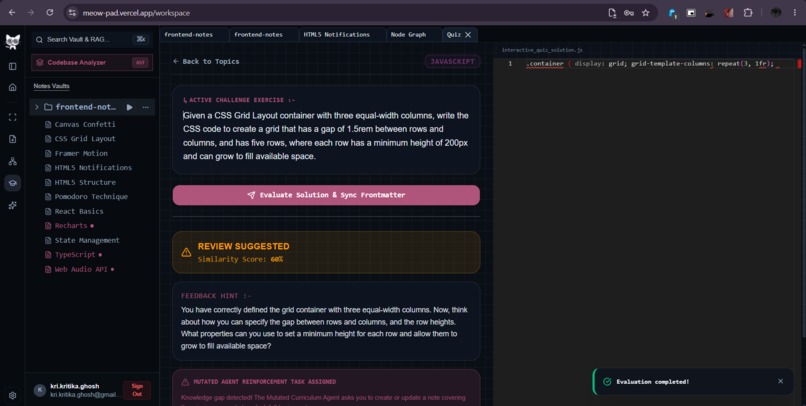Click the Mutated Agent Reinforcement Task heading

(x=265, y=382)
